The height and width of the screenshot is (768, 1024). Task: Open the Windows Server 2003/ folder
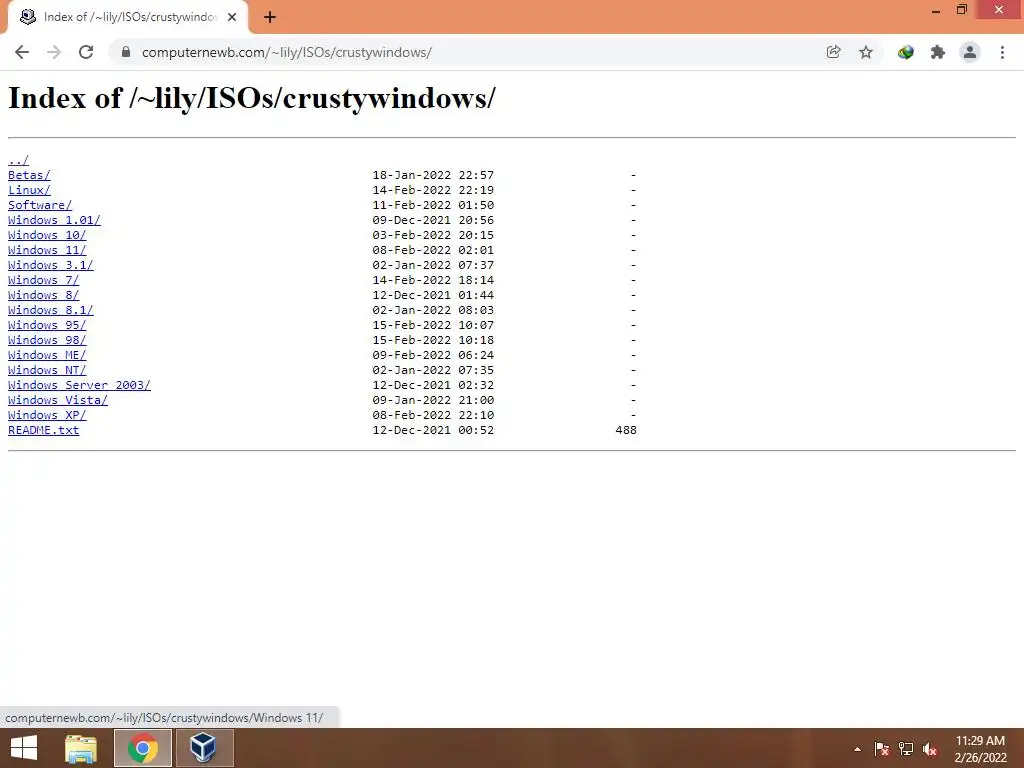click(79, 385)
